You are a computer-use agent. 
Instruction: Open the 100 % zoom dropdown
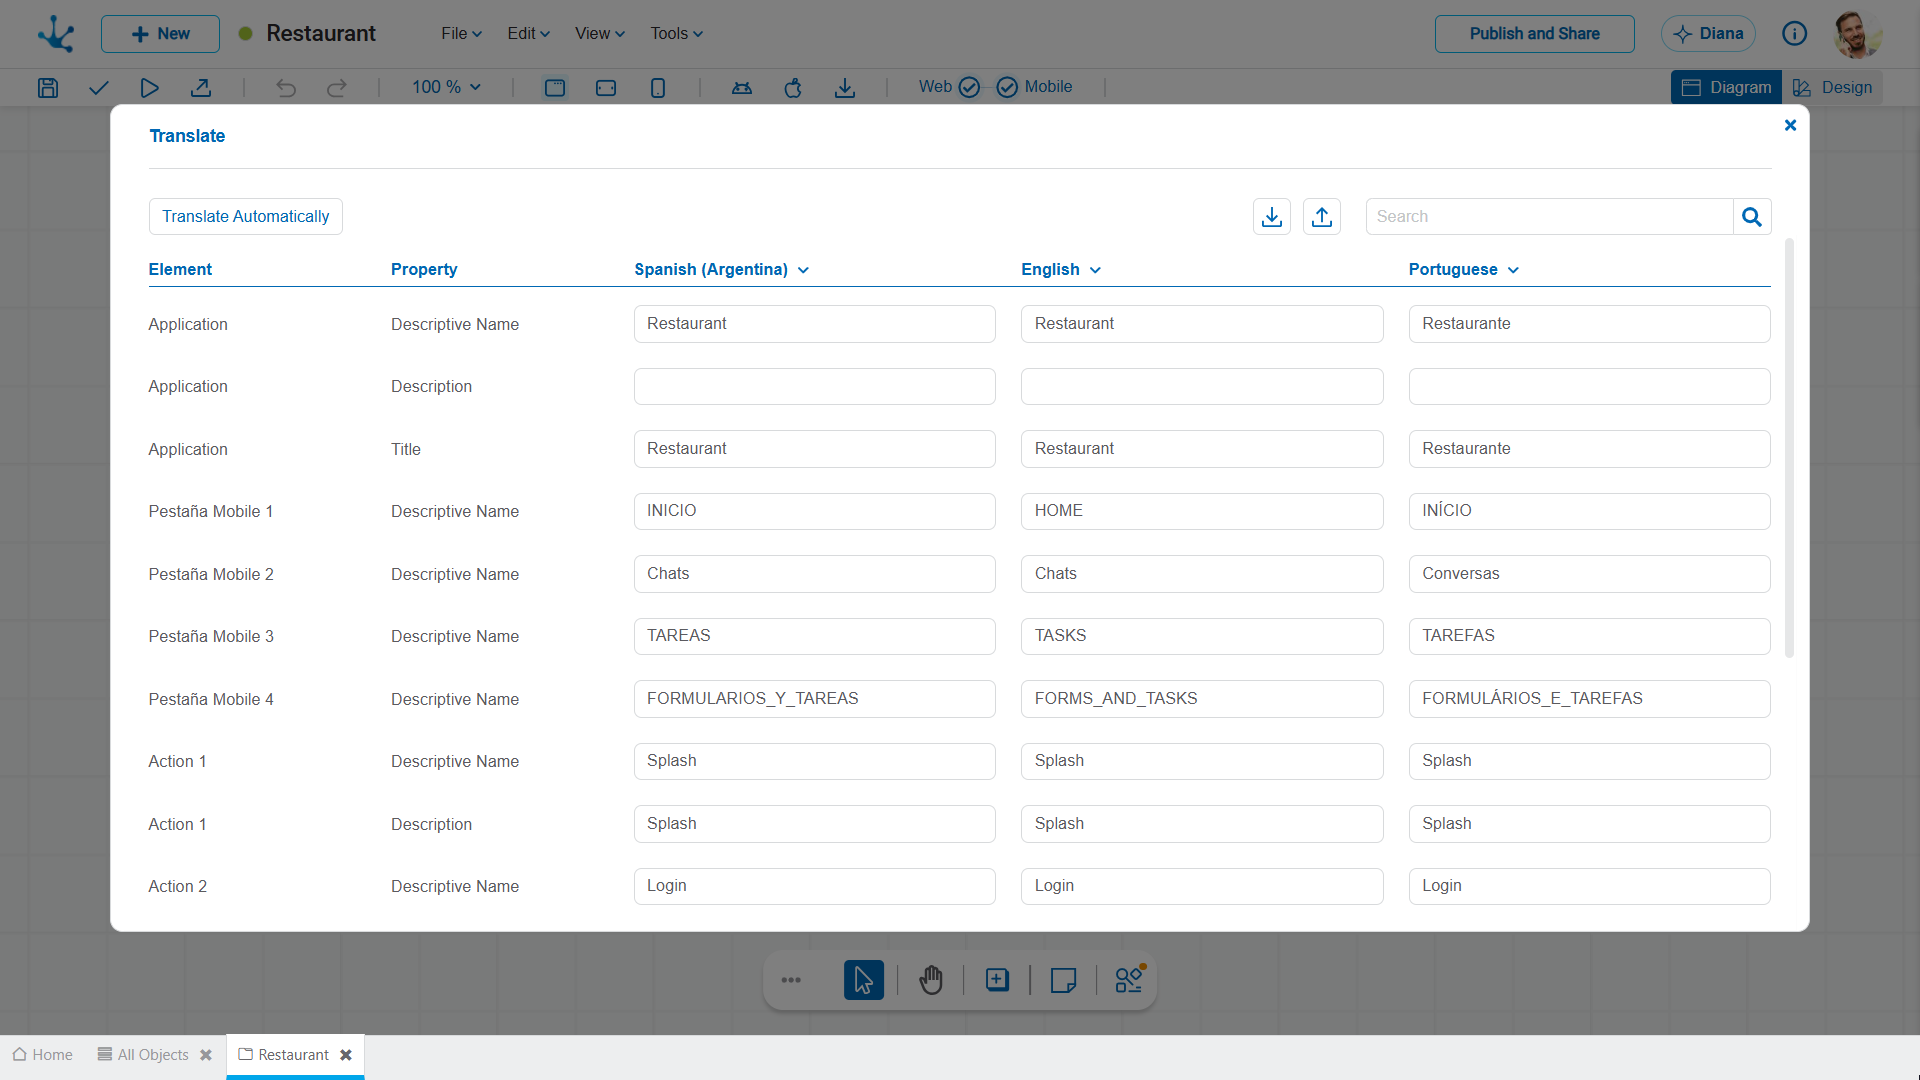tap(447, 88)
